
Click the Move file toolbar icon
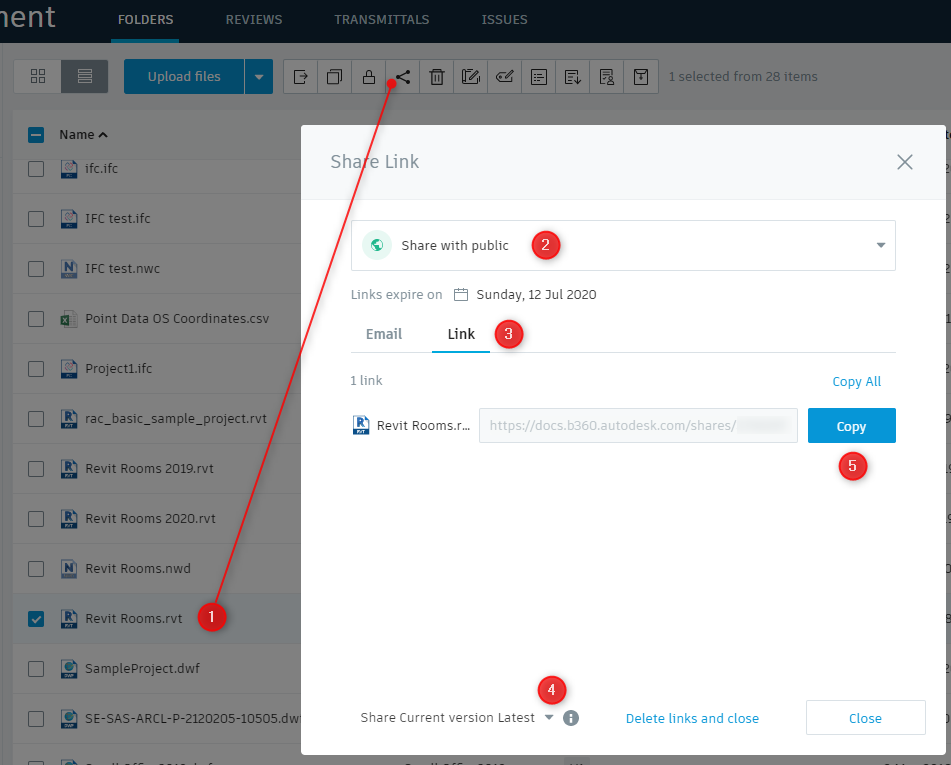(301, 77)
